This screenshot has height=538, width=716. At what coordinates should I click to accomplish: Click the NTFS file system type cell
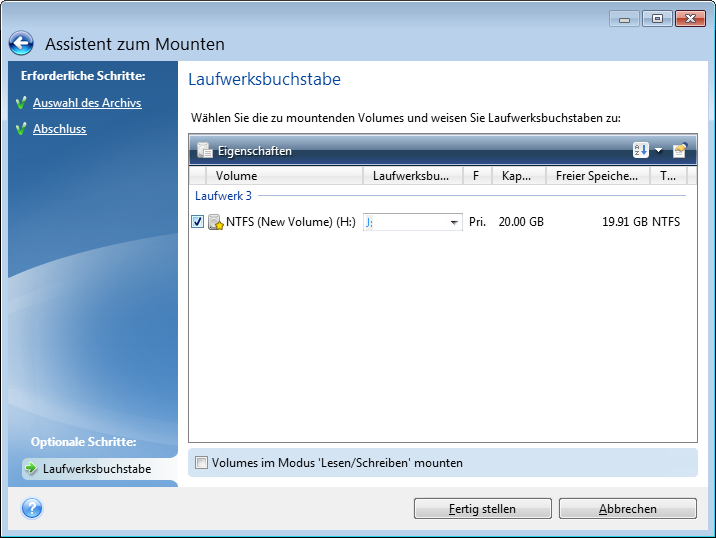point(666,222)
